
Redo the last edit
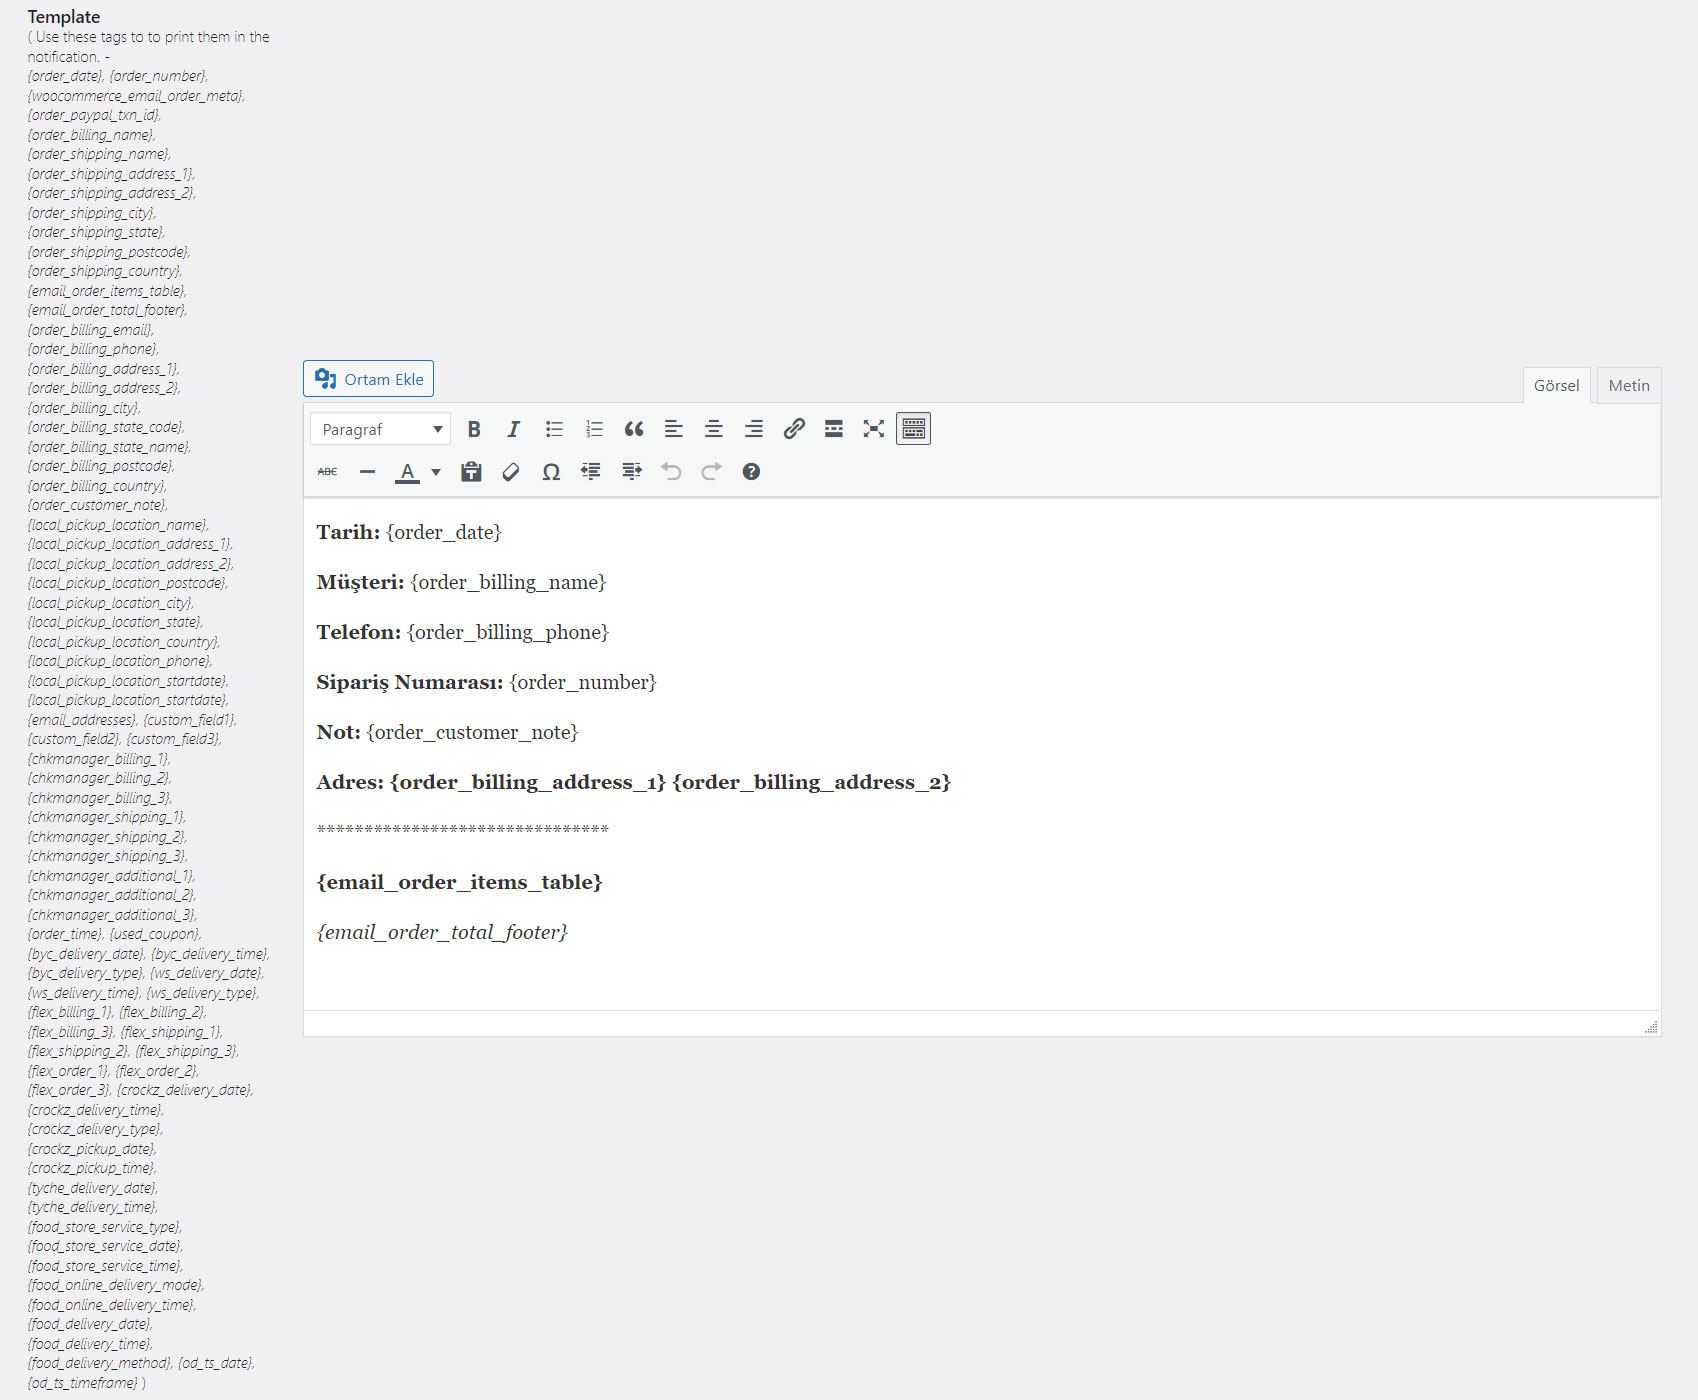[711, 472]
